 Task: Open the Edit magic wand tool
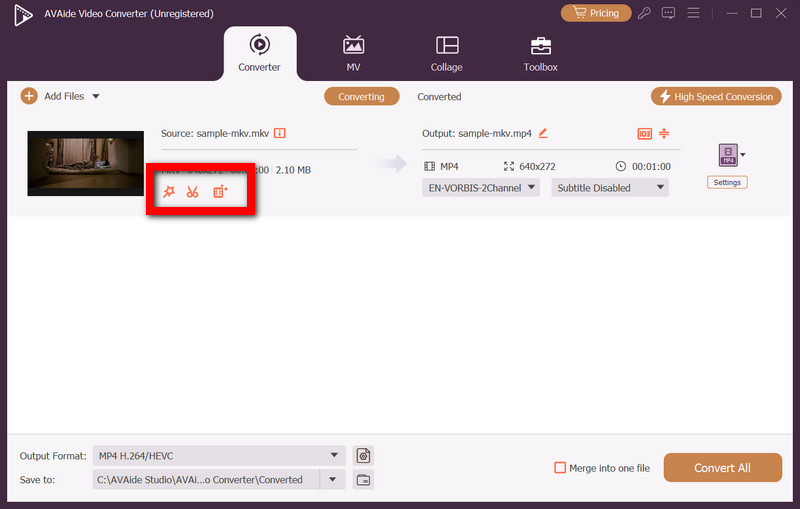coord(169,192)
